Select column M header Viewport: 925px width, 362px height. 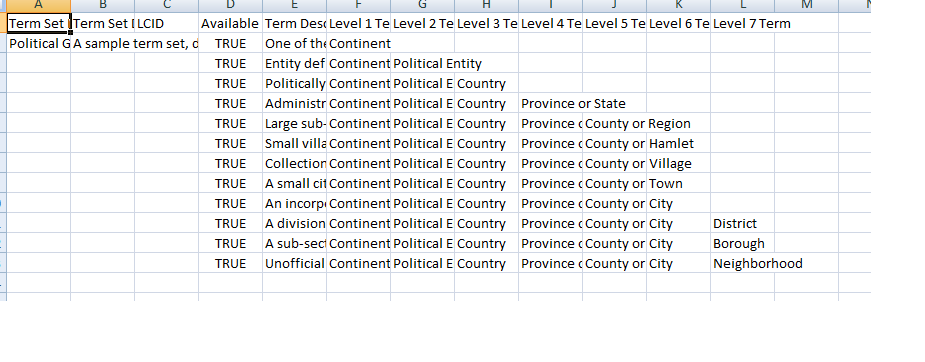tap(806, 6)
